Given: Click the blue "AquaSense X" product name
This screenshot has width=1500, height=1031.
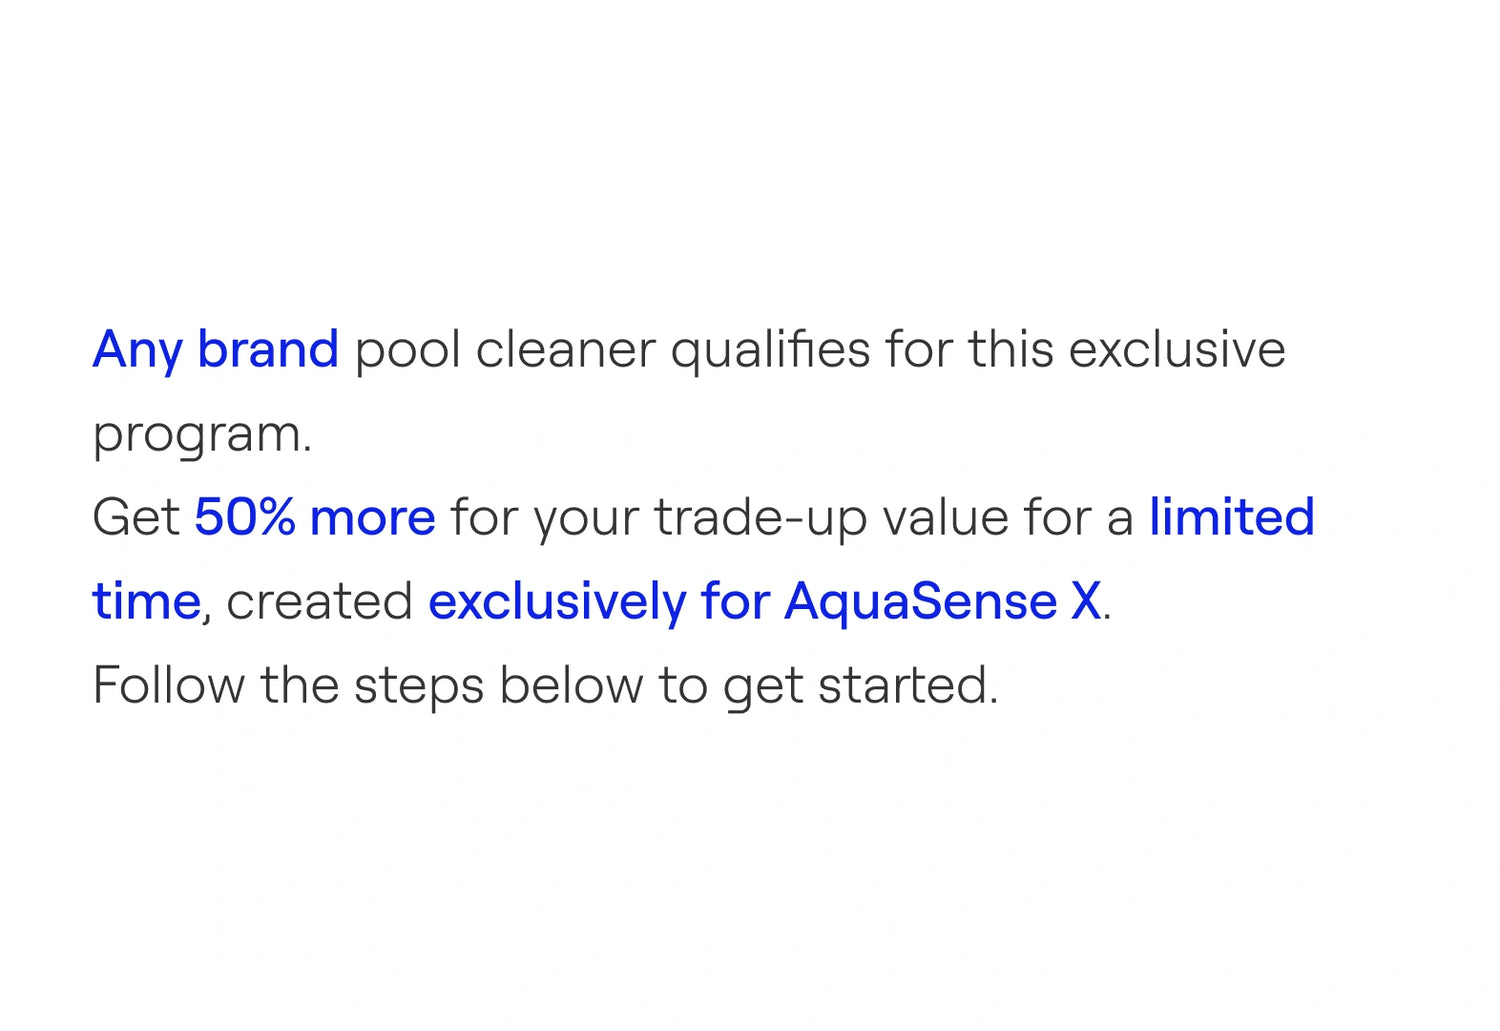Looking at the screenshot, I should pyautogui.click(x=942, y=602).
